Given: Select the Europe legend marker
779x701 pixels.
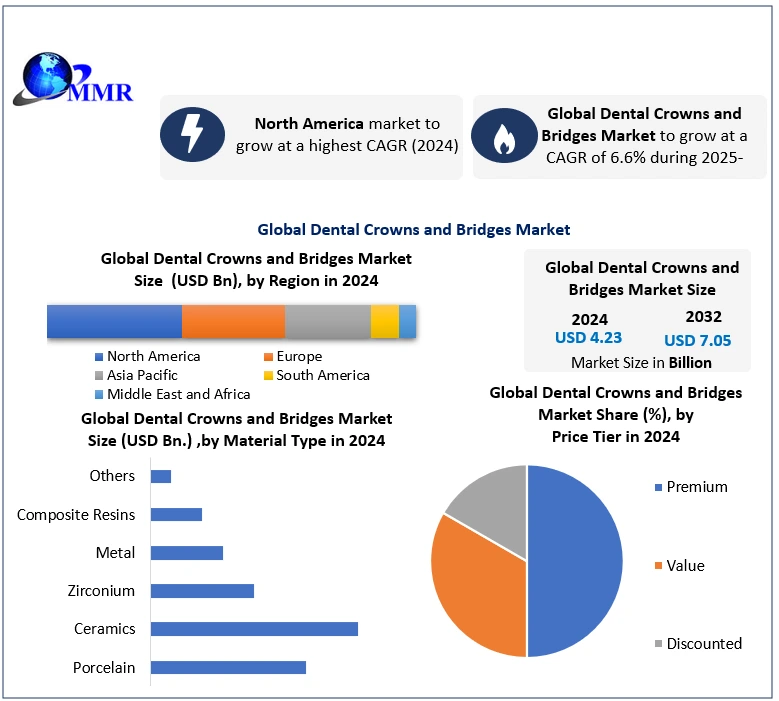Looking at the screenshot, I should pos(269,357).
